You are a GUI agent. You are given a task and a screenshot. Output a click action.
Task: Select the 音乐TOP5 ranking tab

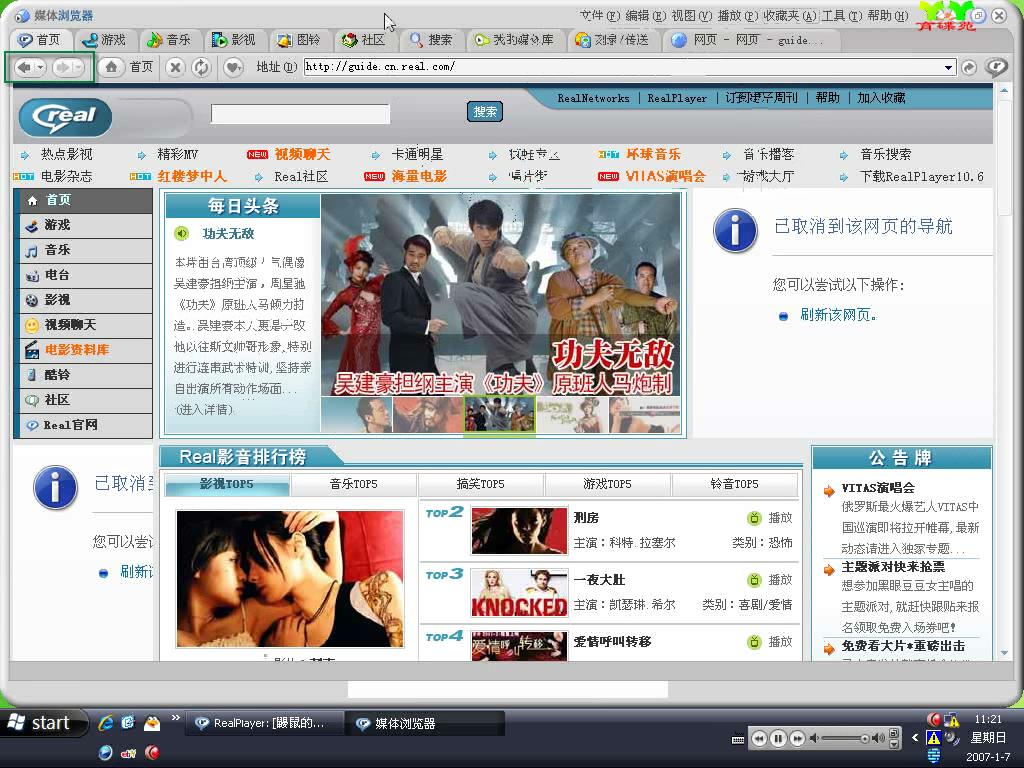[353, 484]
